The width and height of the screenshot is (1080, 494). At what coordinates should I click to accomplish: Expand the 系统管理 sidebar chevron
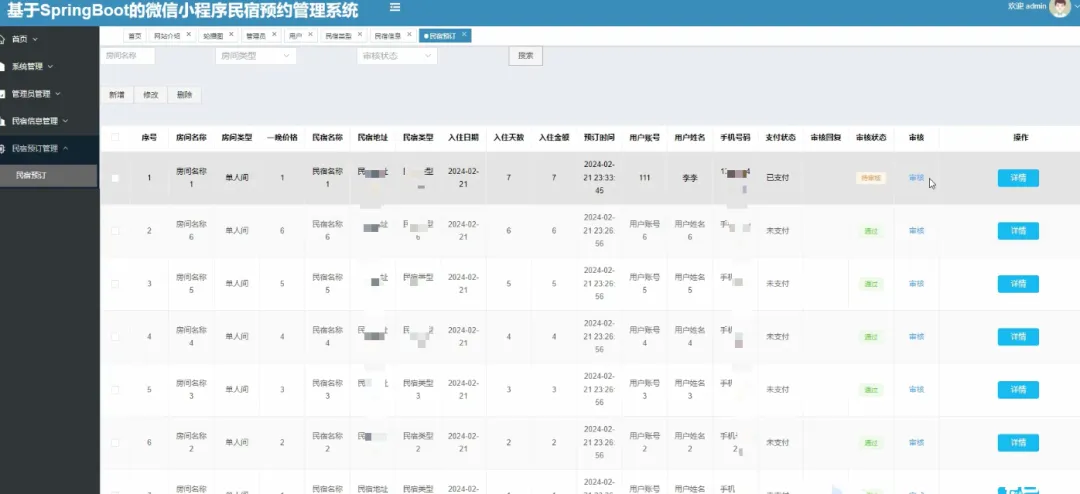(50, 67)
